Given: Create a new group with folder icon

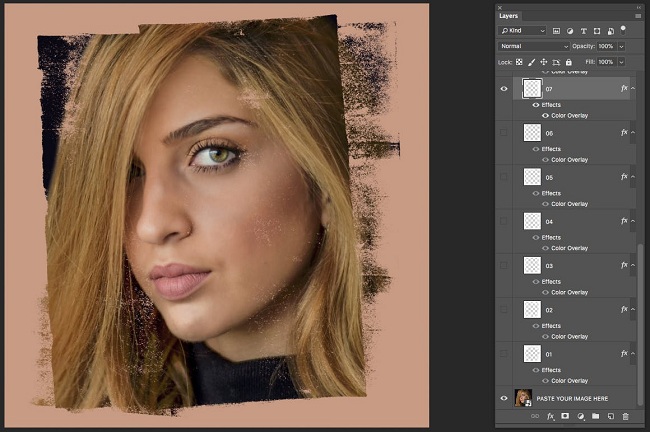Looking at the screenshot, I should tap(595, 415).
